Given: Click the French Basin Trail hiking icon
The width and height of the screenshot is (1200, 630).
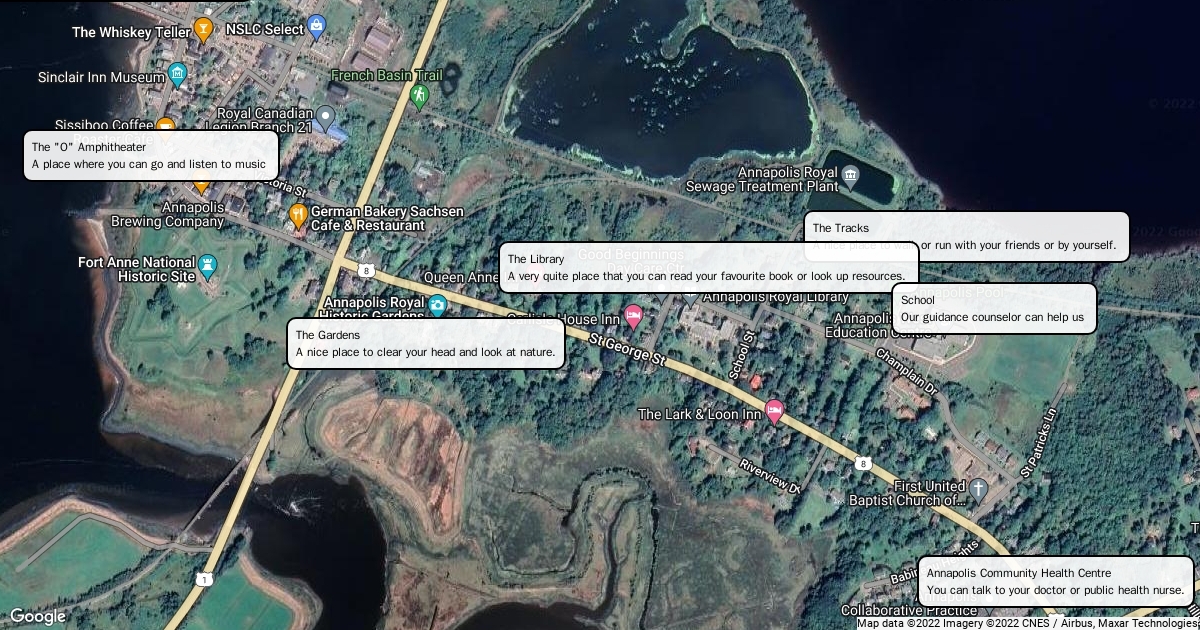Looking at the screenshot, I should (419, 95).
